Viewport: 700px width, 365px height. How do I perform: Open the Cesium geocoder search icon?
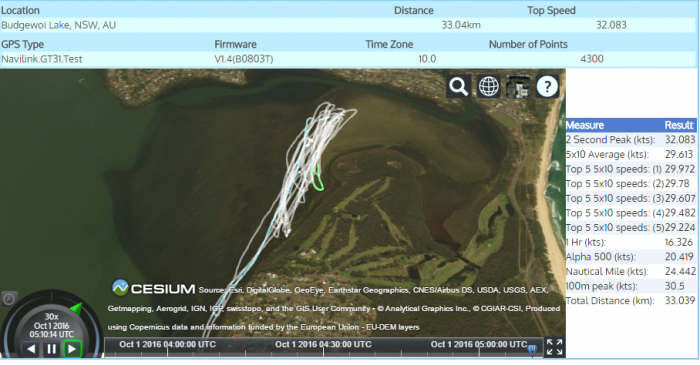pos(458,86)
